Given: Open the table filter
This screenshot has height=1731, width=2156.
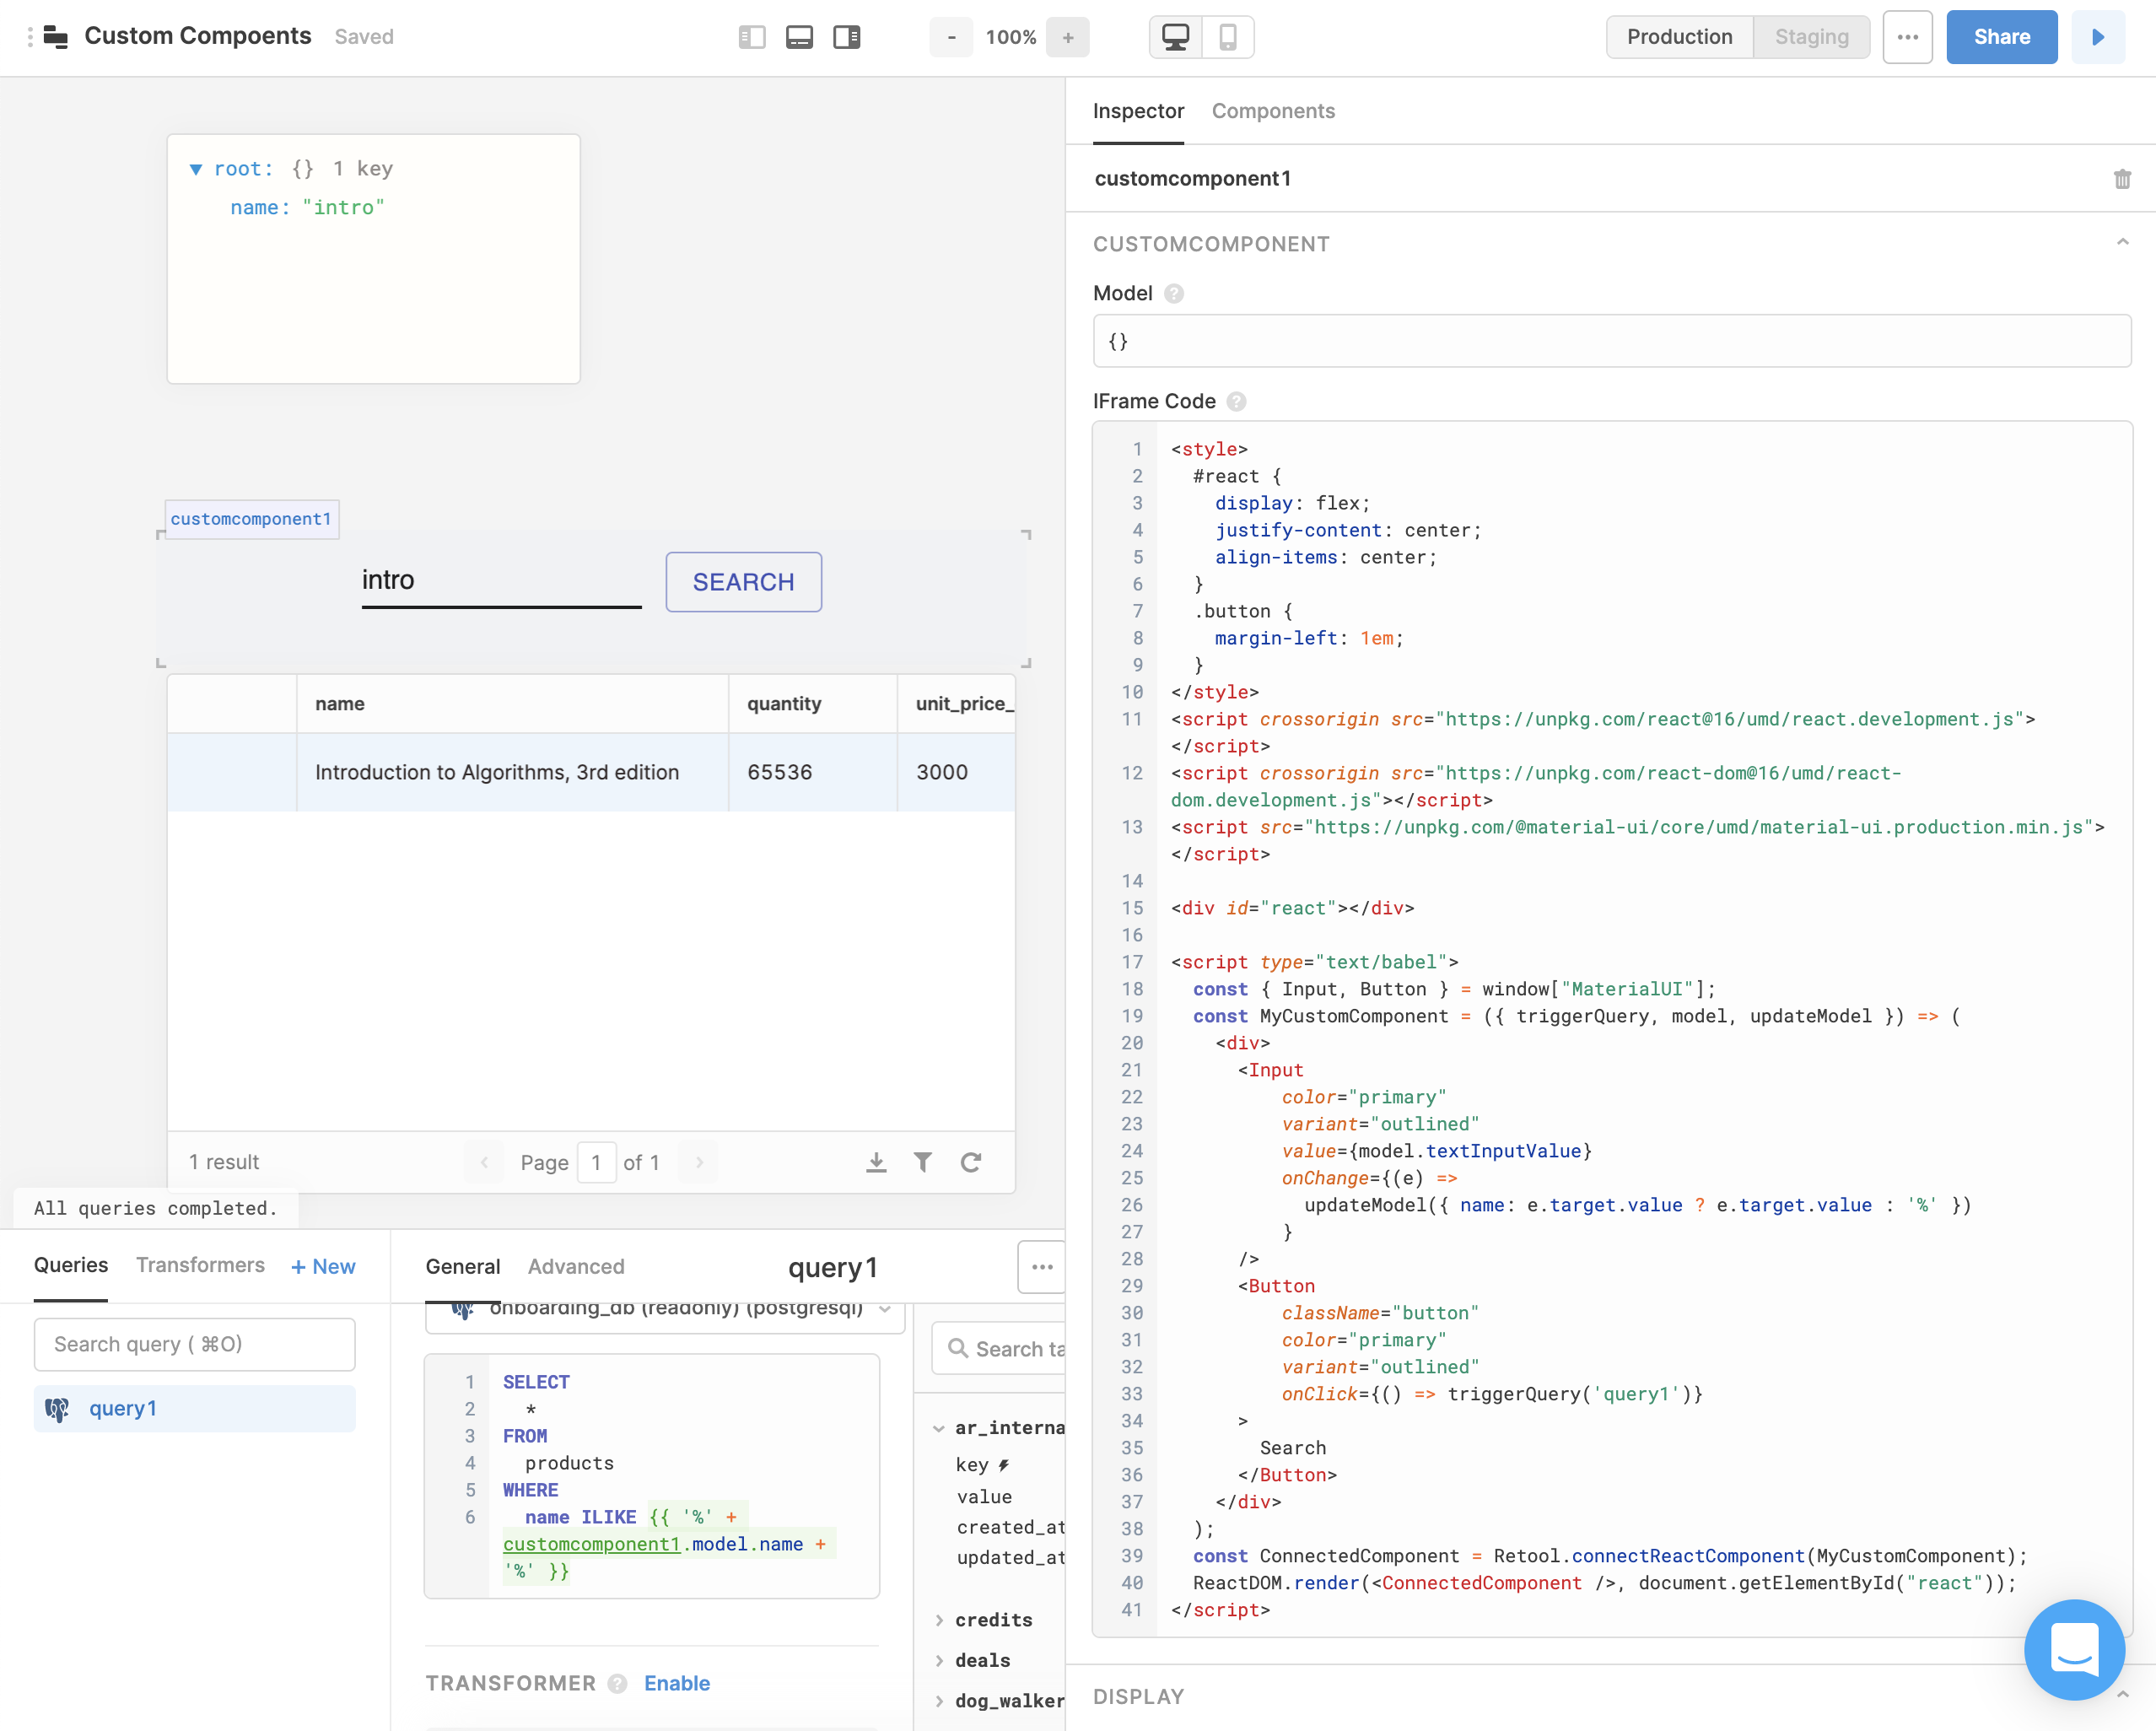Looking at the screenshot, I should [923, 1162].
